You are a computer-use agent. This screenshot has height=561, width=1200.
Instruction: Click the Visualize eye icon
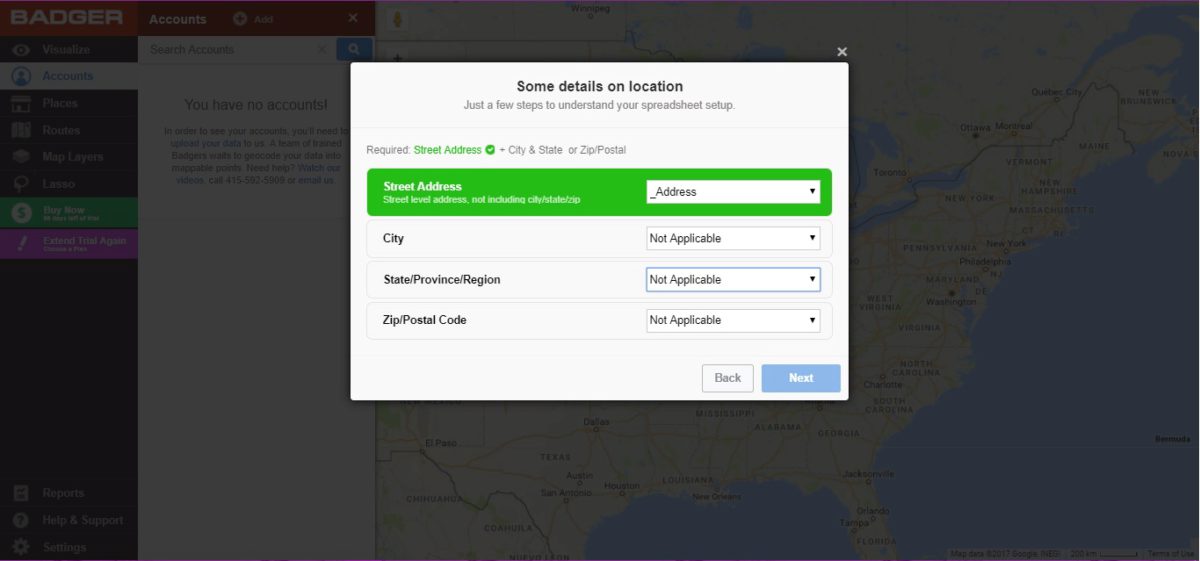21,49
